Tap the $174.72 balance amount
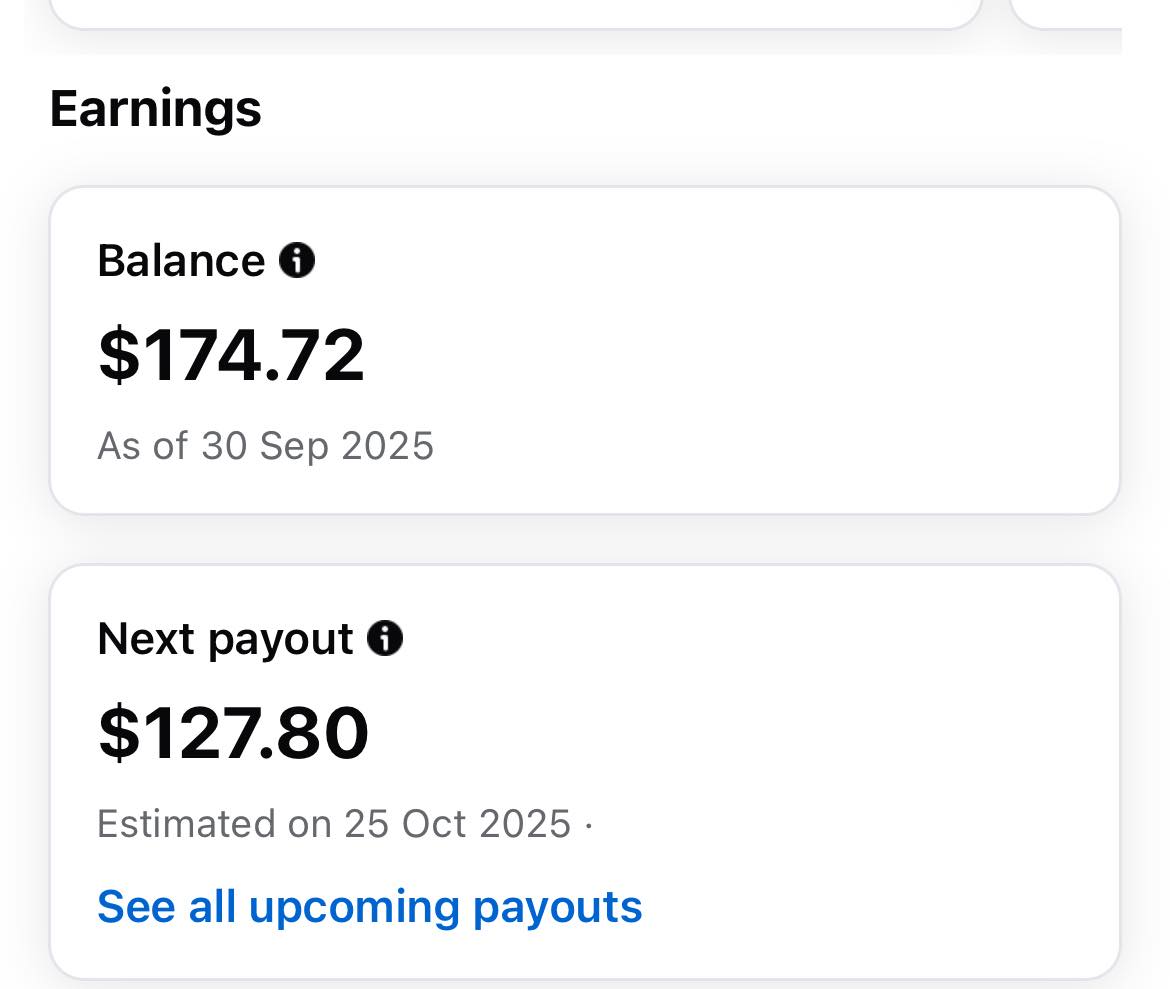The image size is (1170, 989). (x=231, y=355)
